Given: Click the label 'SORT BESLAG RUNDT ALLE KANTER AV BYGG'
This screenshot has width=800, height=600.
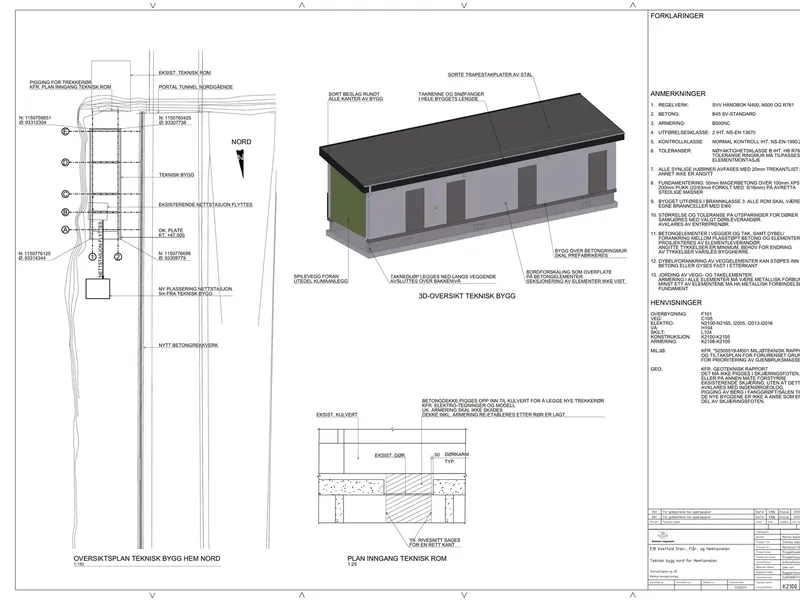Looking at the screenshot, I should [x=356, y=96].
